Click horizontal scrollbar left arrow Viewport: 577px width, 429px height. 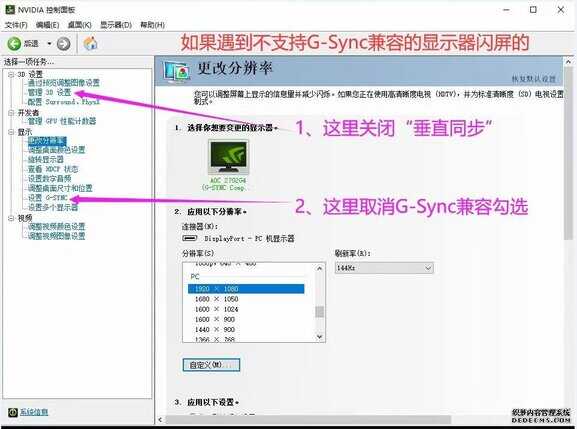click(160, 419)
